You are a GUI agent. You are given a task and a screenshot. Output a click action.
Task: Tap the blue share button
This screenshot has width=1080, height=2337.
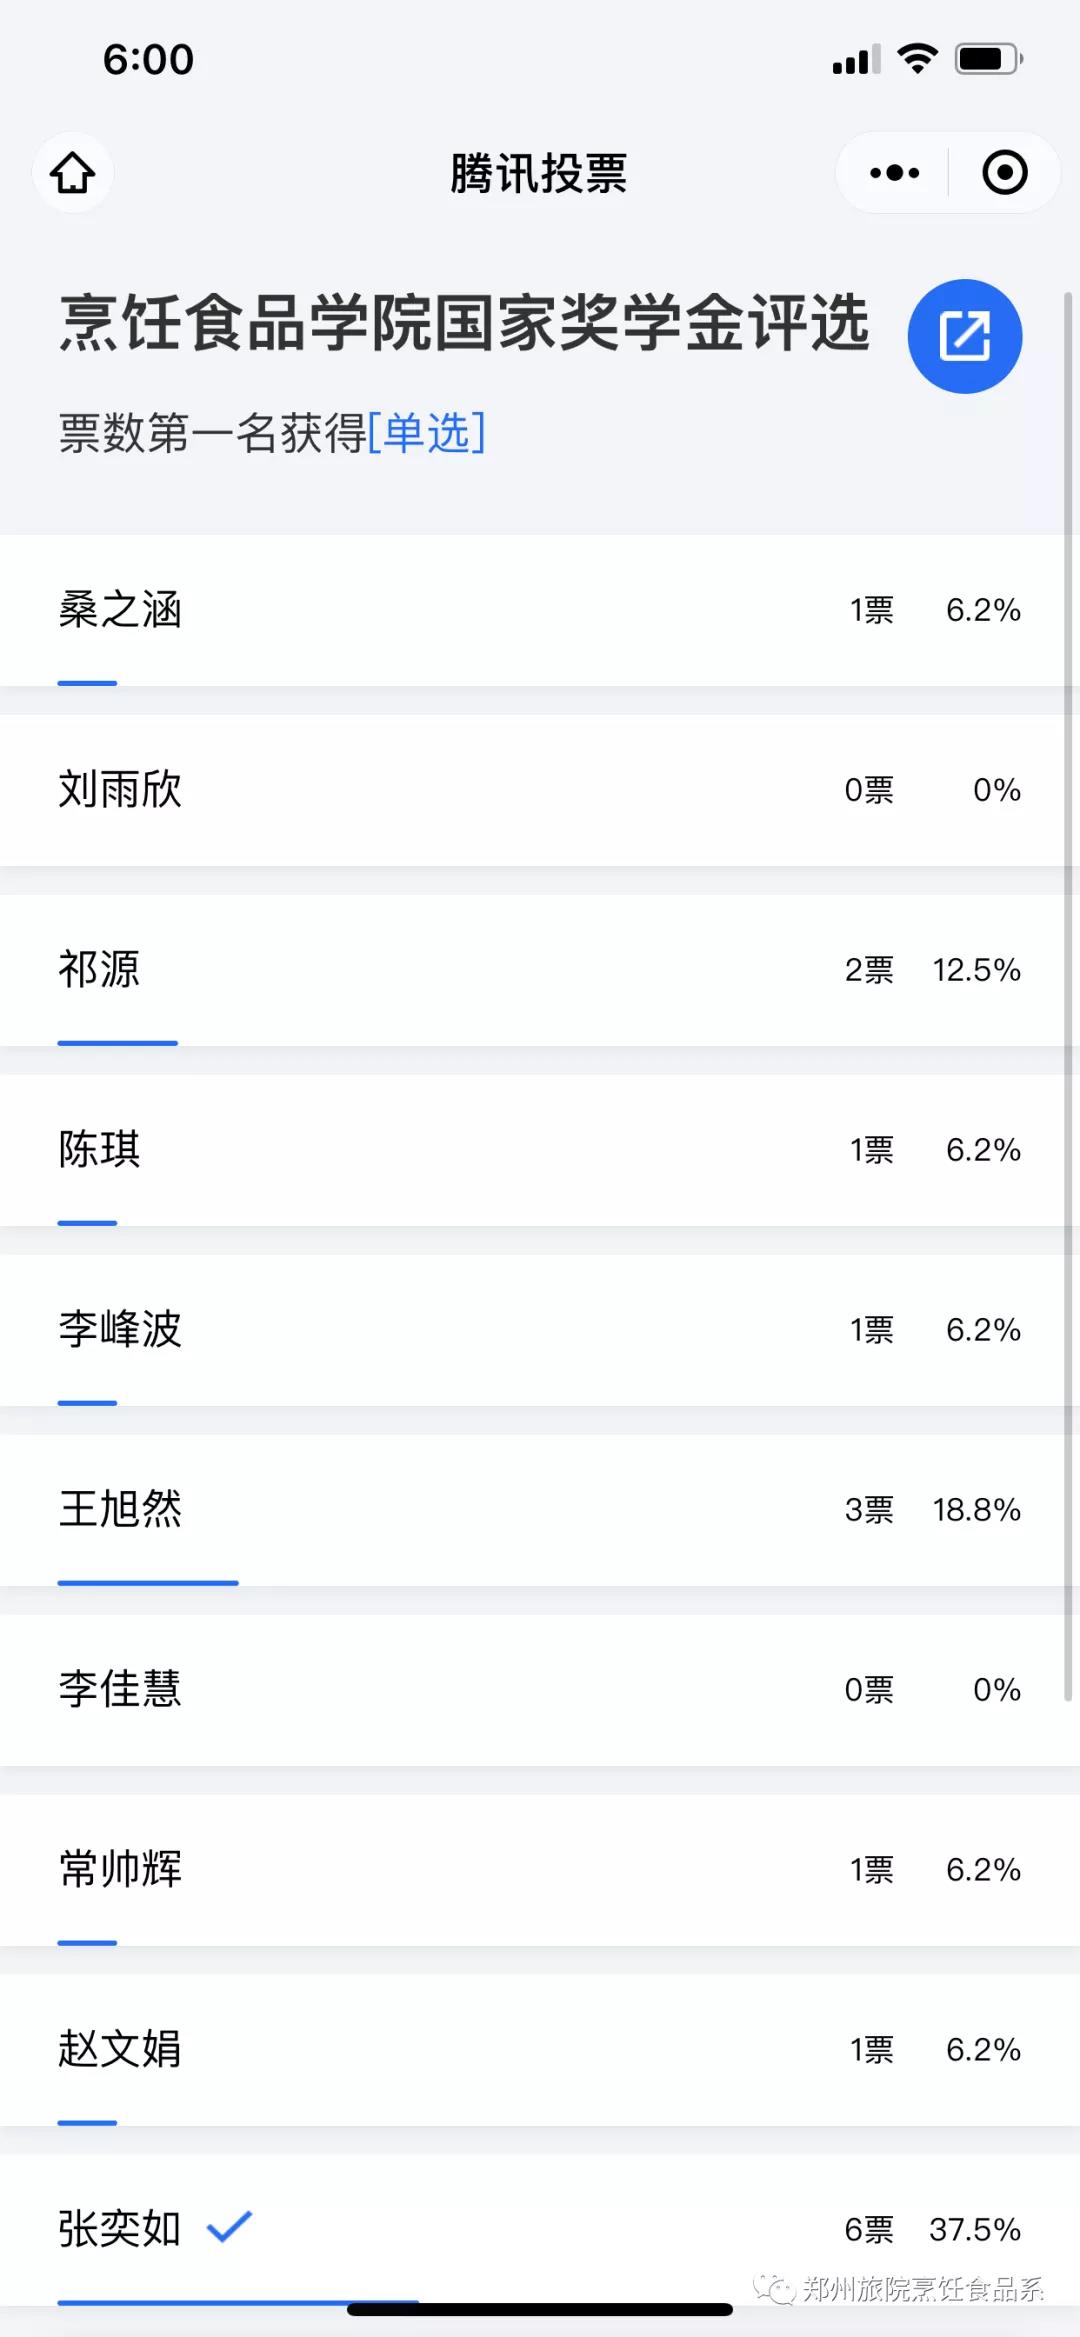click(x=964, y=336)
